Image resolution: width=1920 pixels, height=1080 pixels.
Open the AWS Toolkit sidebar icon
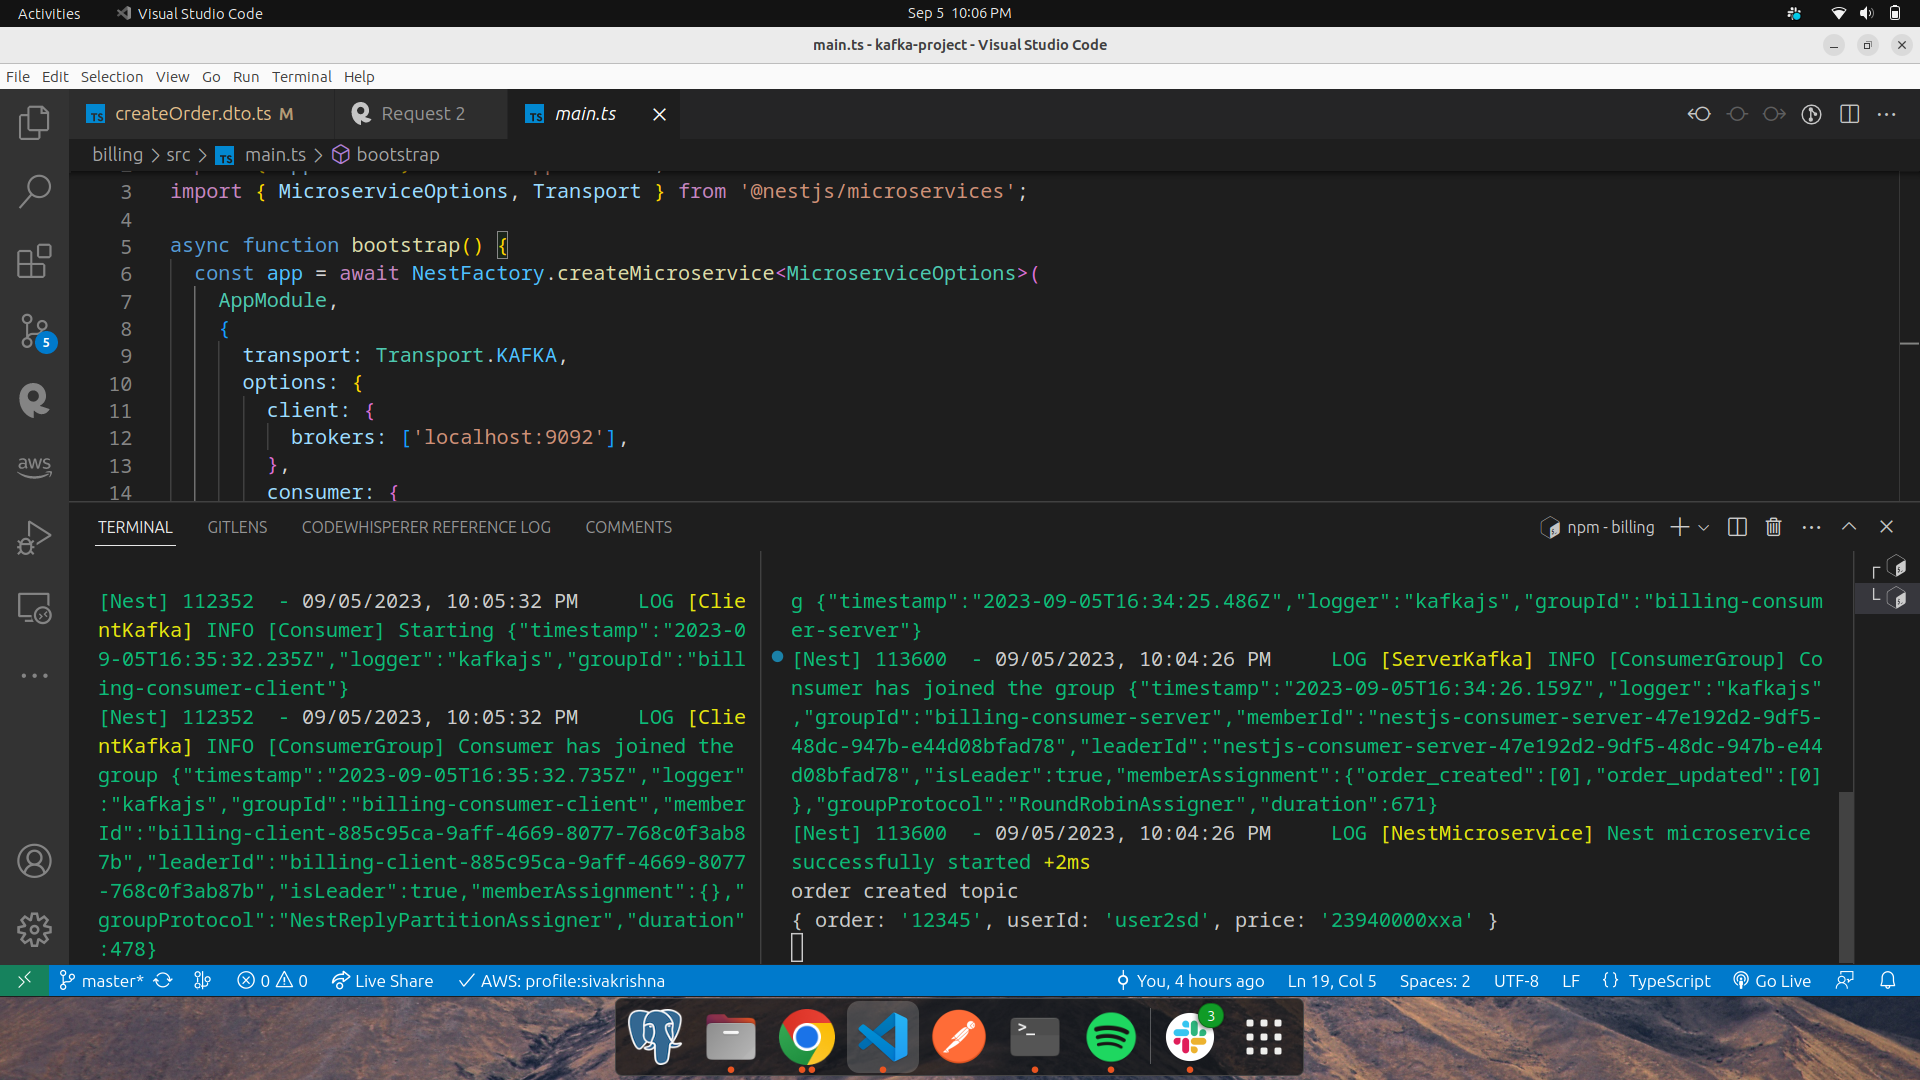(x=34, y=466)
